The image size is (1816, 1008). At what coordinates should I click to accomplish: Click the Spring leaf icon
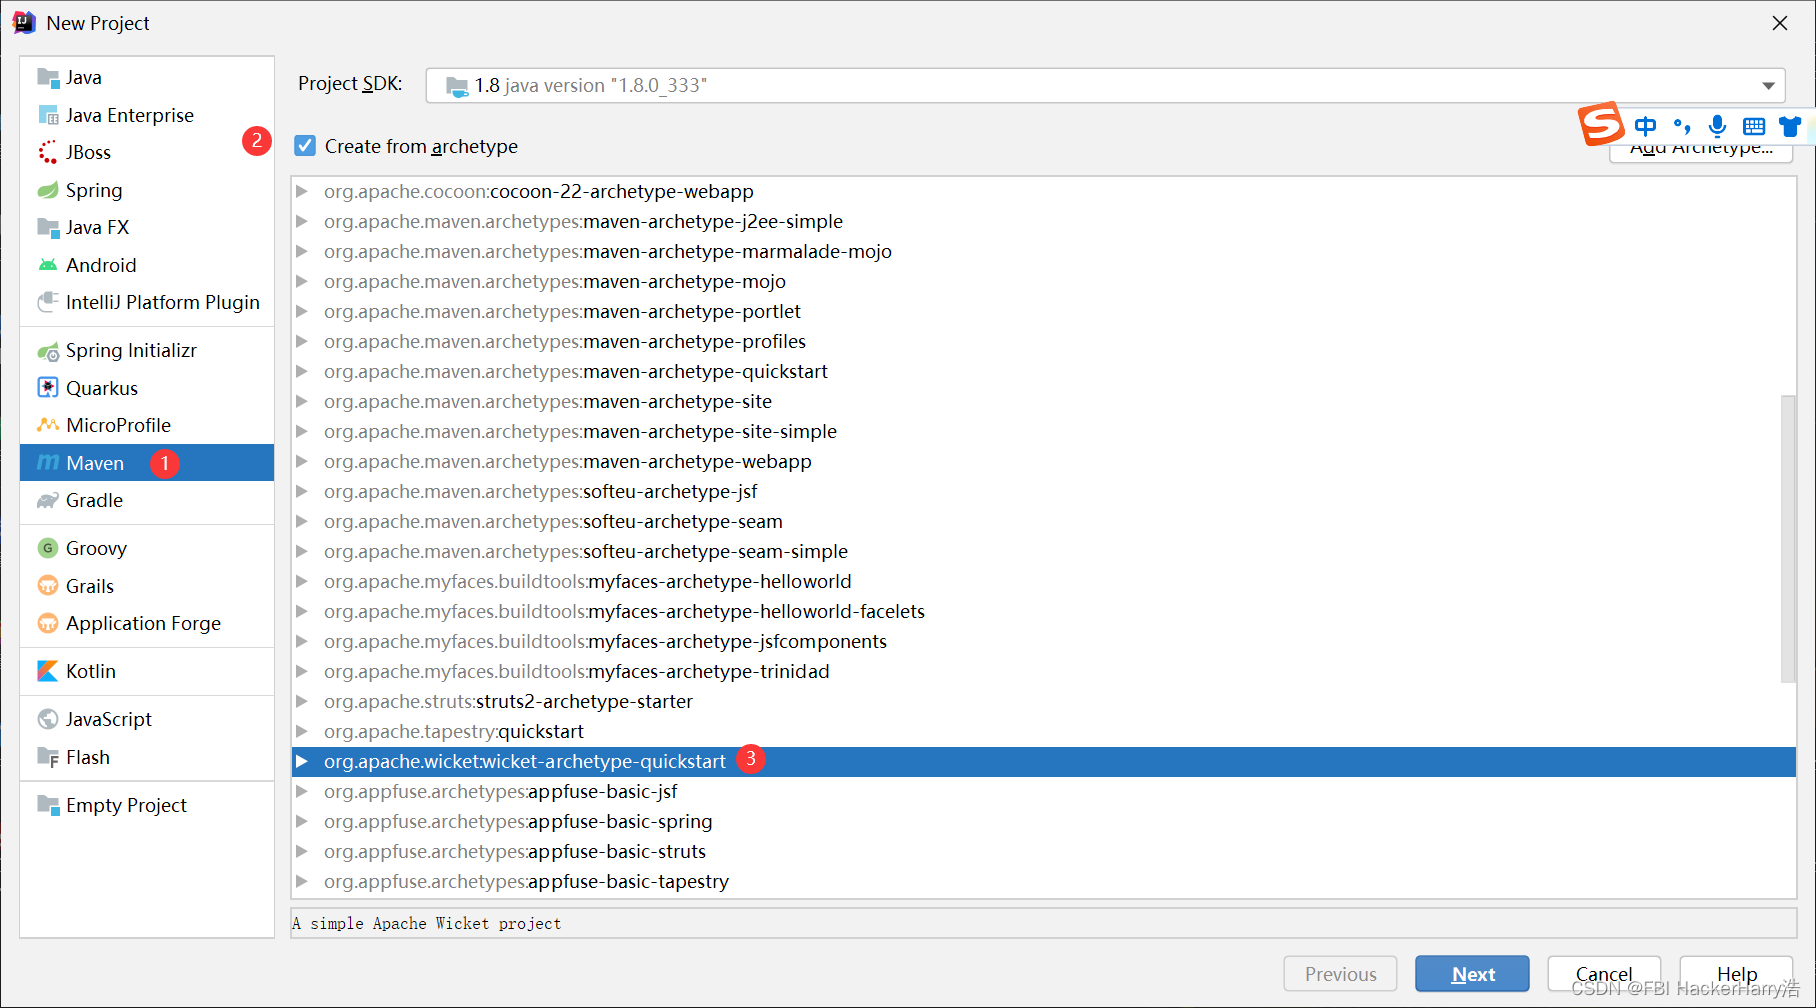pyautogui.click(x=48, y=190)
